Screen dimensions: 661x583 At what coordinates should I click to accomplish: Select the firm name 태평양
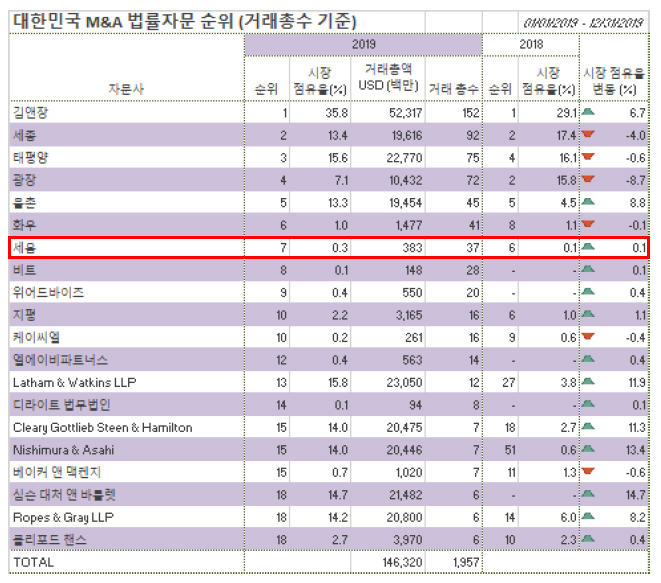pyautogui.click(x=30, y=158)
